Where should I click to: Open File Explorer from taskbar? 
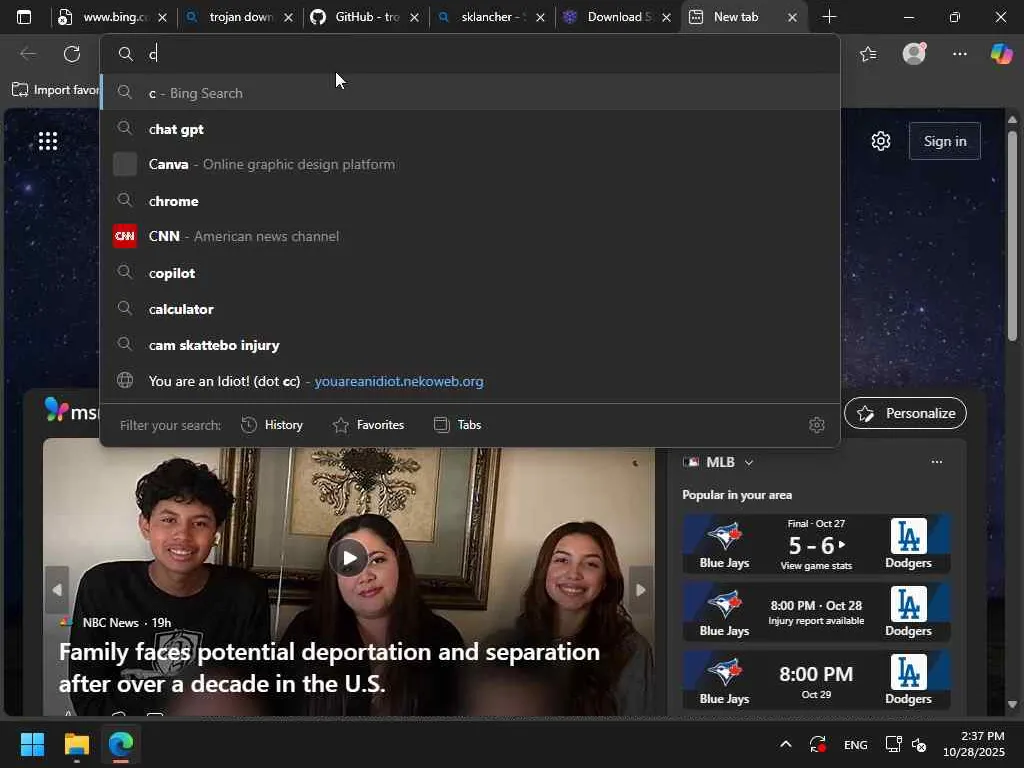pyautogui.click(x=76, y=744)
